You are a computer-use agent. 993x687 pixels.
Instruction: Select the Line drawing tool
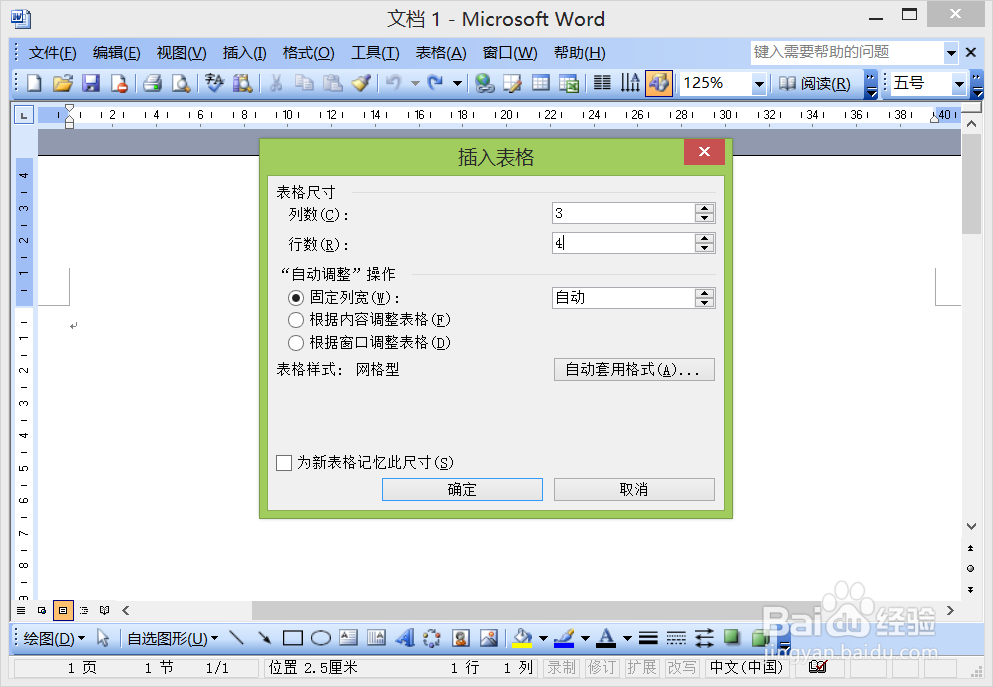click(x=236, y=638)
